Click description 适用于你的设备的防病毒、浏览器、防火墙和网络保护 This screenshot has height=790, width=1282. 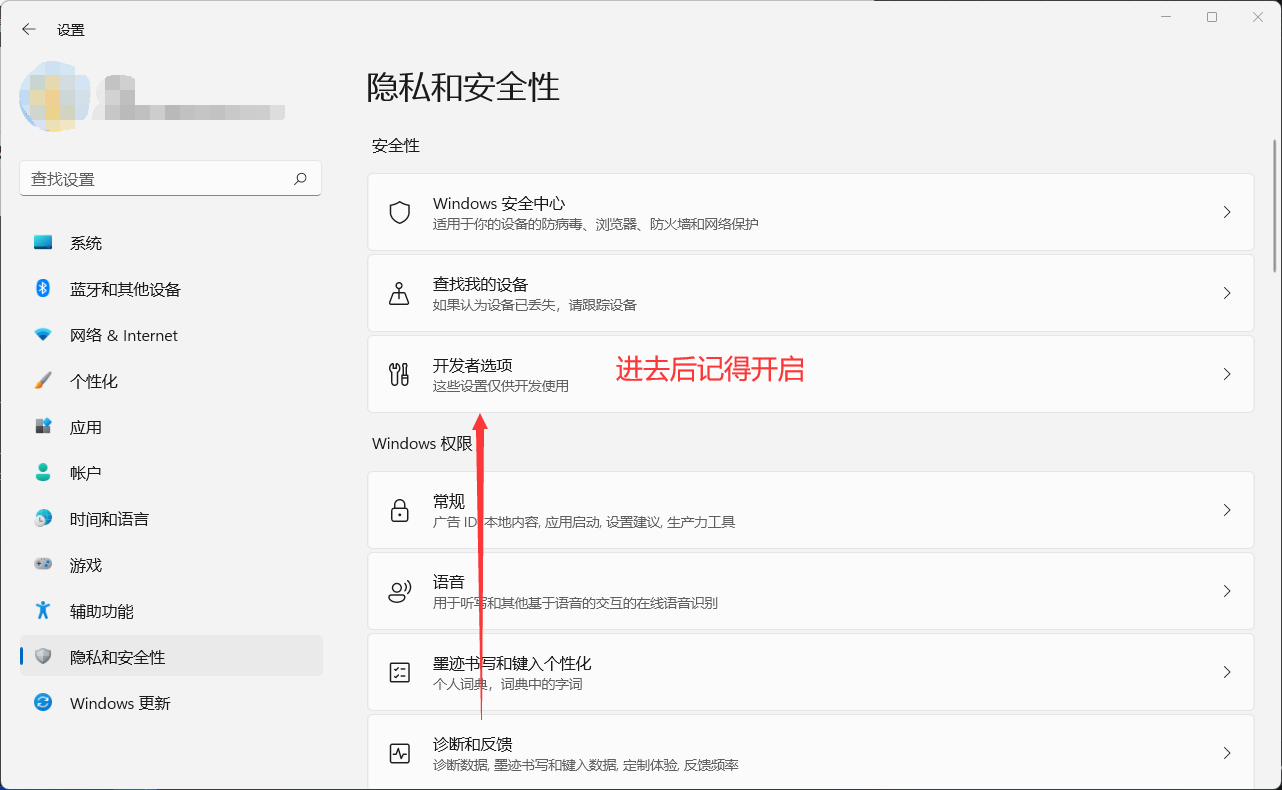click(596, 224)
